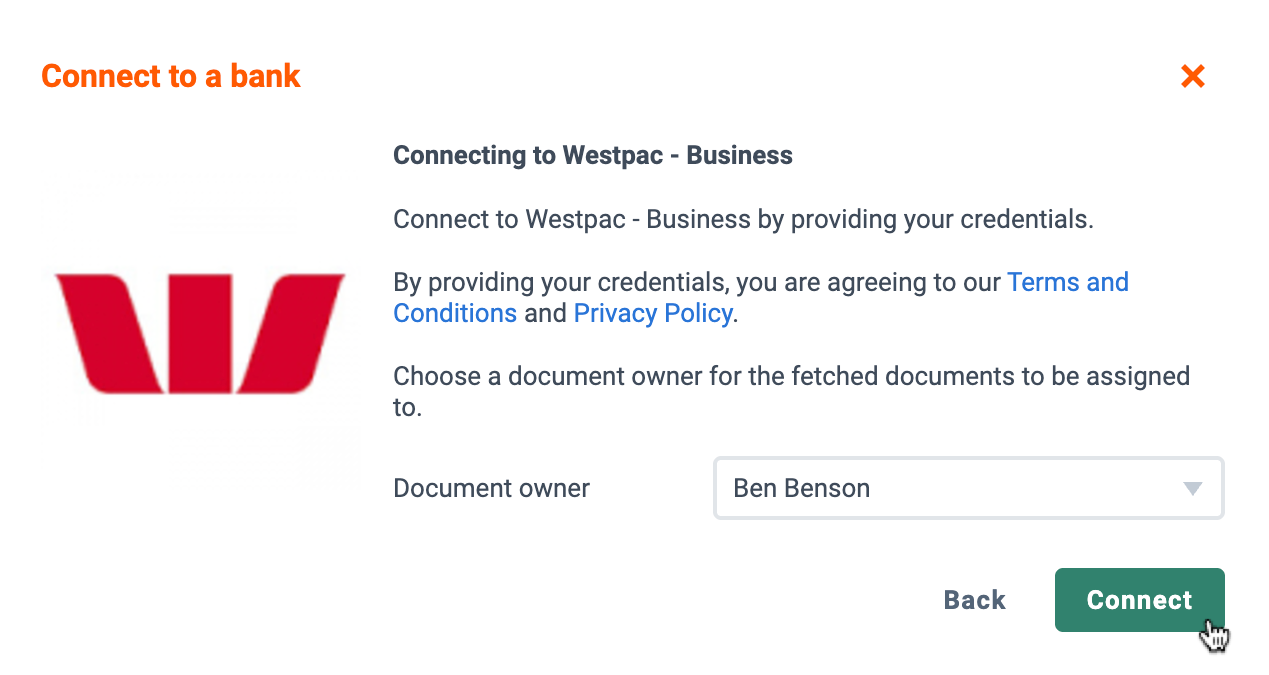Click the Choose a document owner instruction text
Viewport: 1269px width, 675px height.
(791, 392)
